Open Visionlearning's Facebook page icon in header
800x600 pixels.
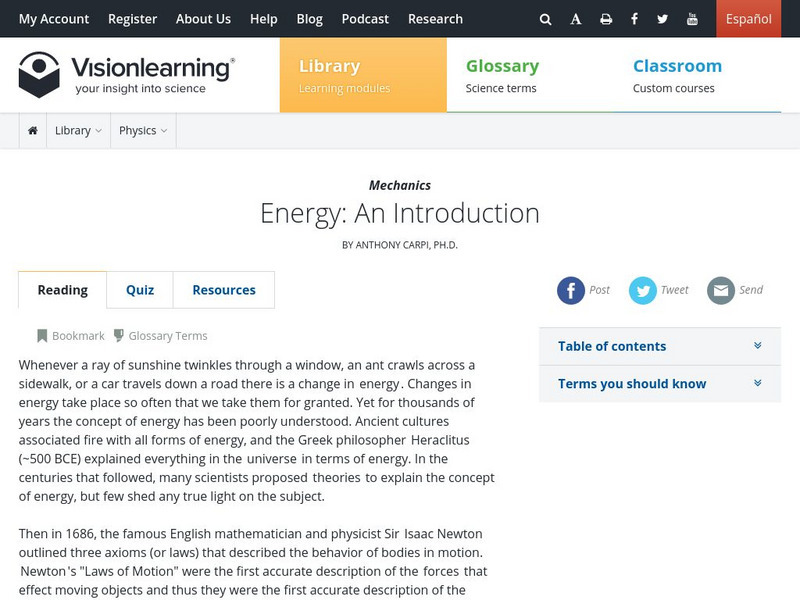point(635,19)
